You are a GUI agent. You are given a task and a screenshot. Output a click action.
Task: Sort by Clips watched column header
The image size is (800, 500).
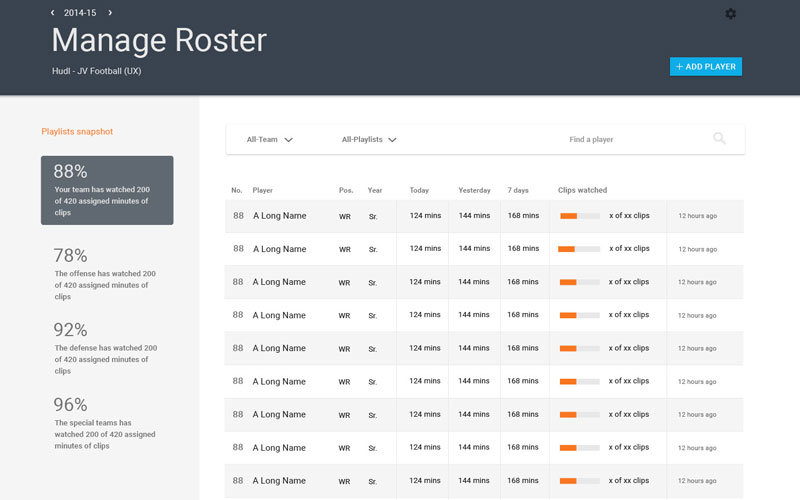pyautogui.click(x=582, y=190)
